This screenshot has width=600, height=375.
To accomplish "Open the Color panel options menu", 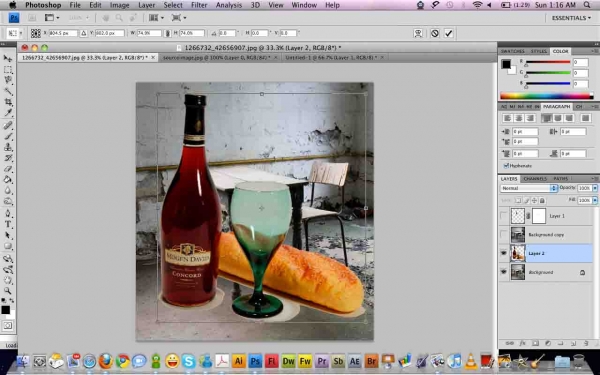I will coord(595,51).
